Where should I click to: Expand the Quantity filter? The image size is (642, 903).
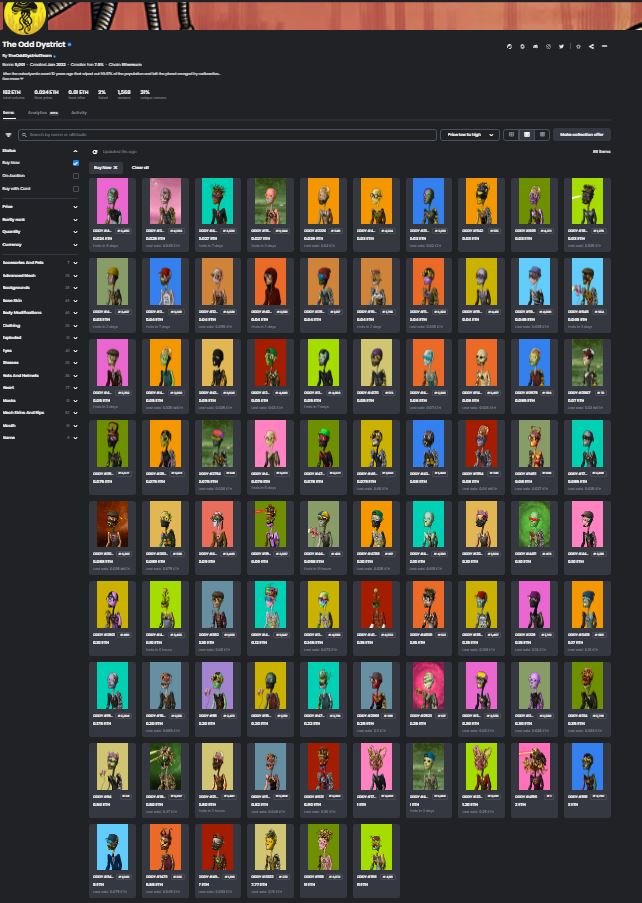point(40,232)
